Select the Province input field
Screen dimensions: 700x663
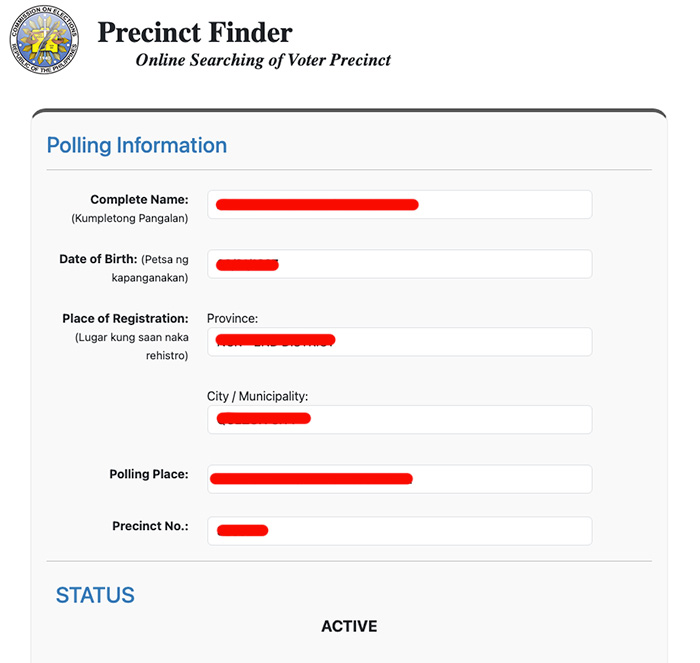click(399, 342)
